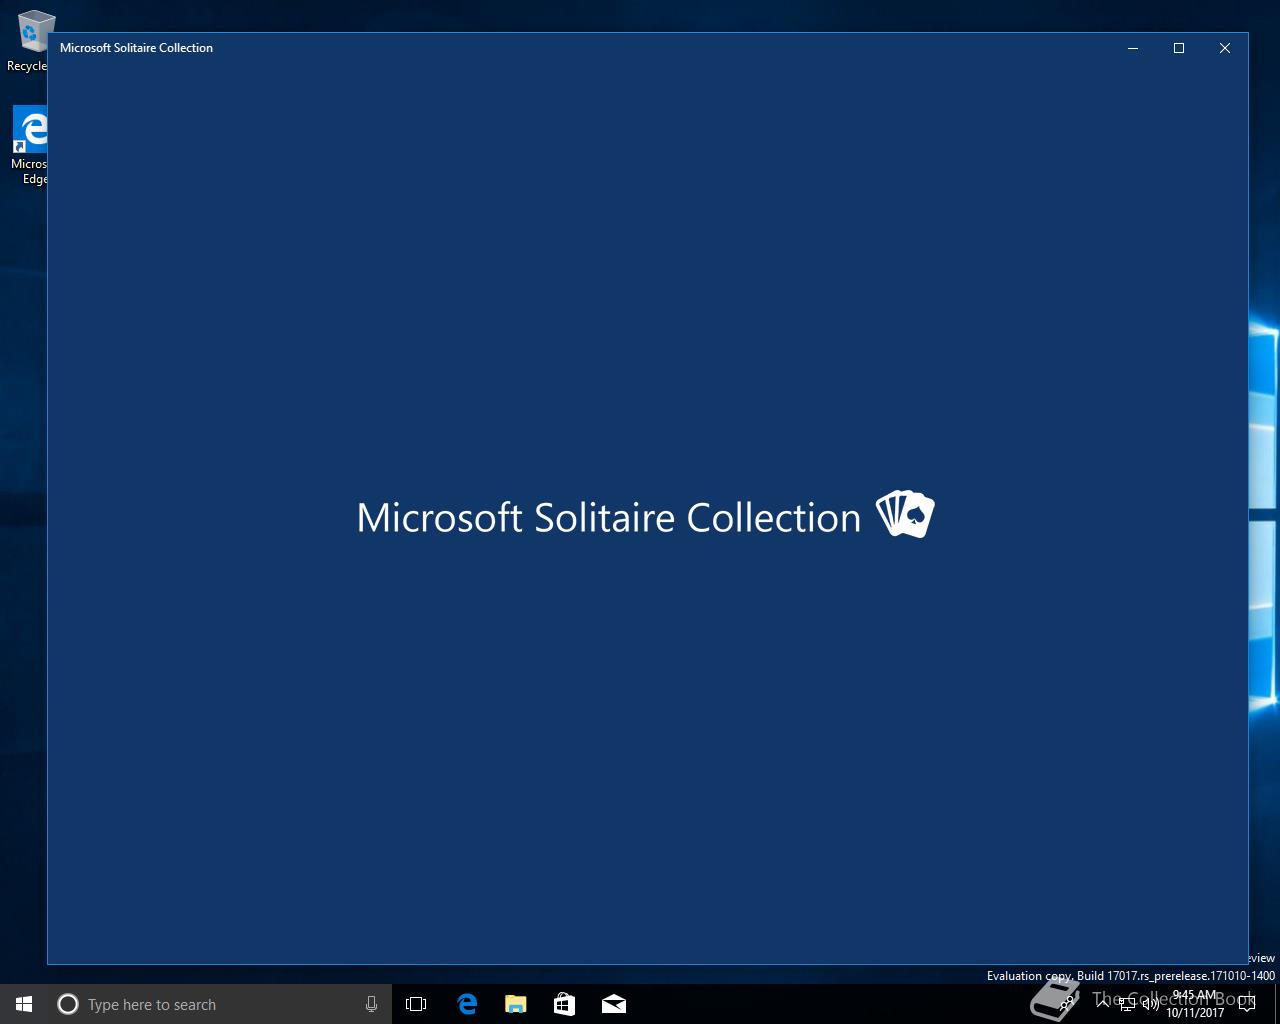Launch Microsoft Edge from the taskbar

click(467, 1004)
